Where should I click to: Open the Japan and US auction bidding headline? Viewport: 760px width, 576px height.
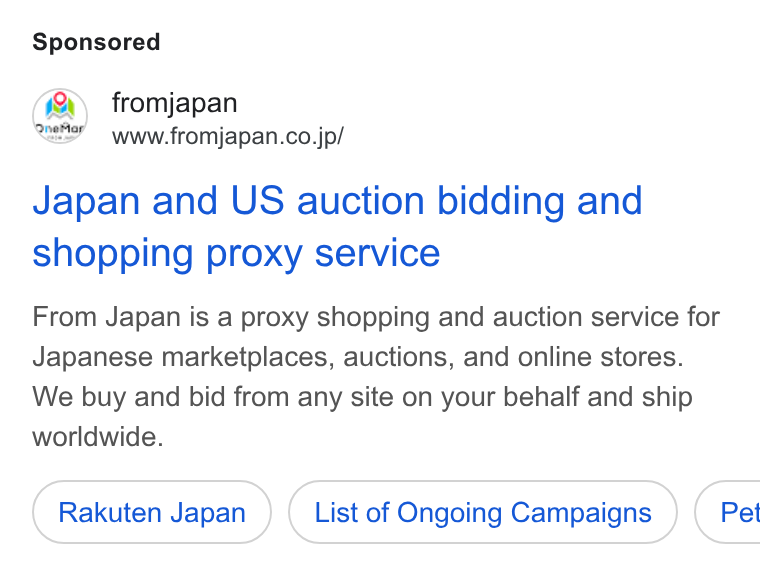point(337,226)
